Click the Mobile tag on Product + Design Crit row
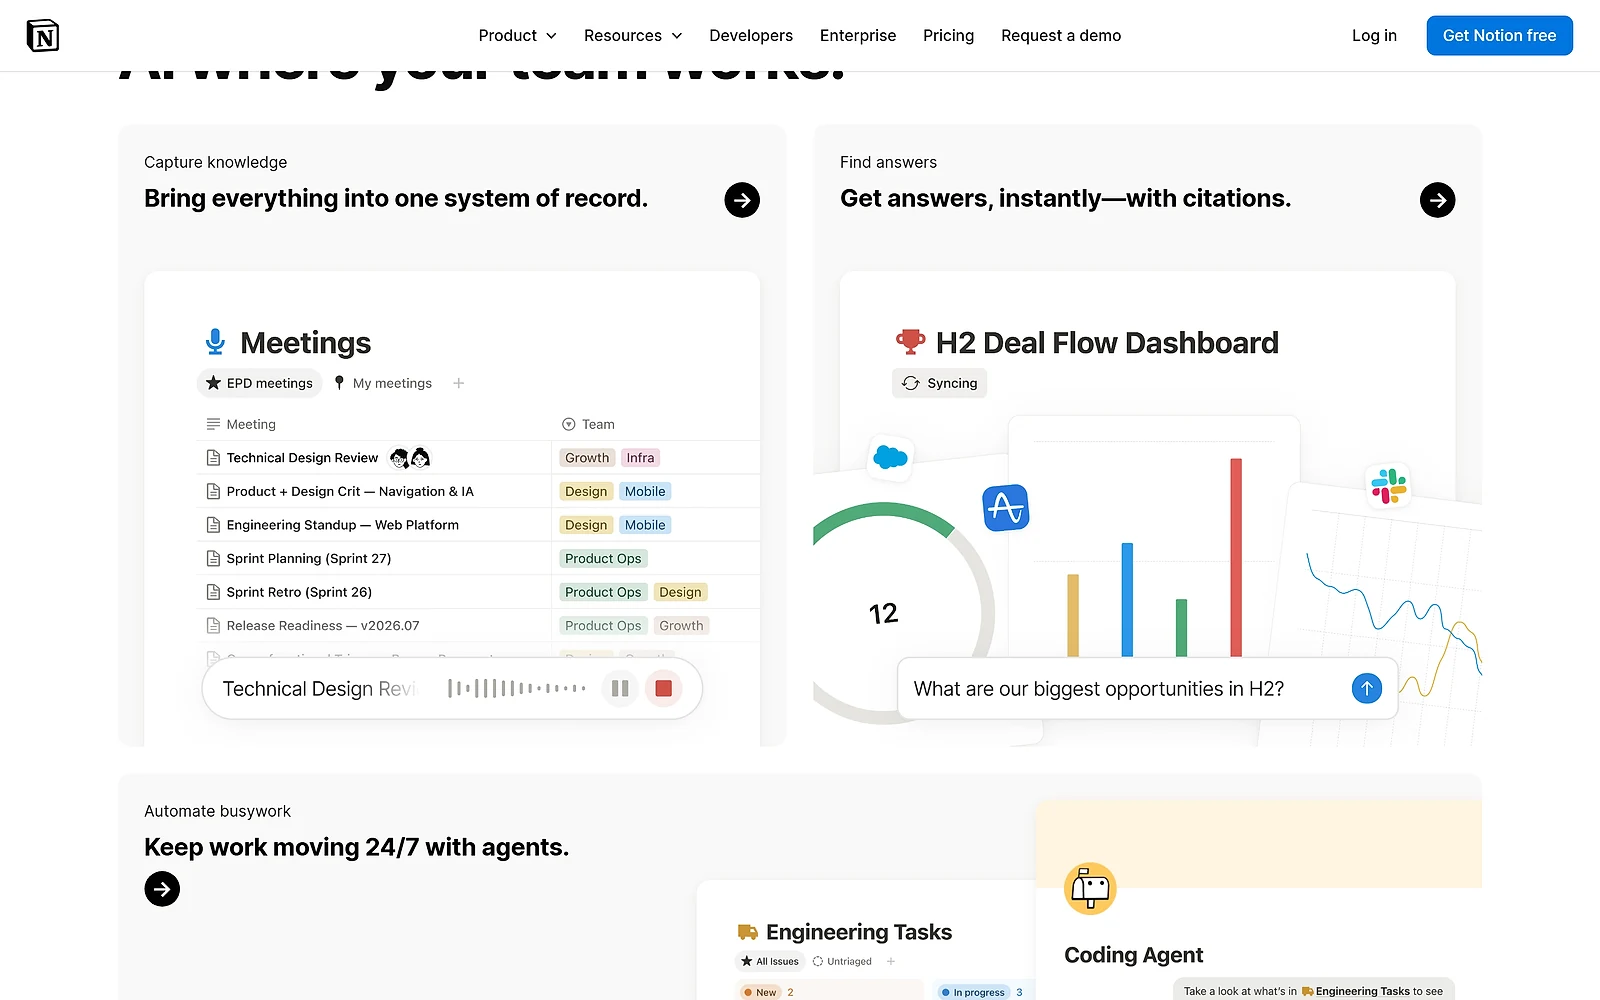Viewport: 1600px width, 1000px height. 645,492
